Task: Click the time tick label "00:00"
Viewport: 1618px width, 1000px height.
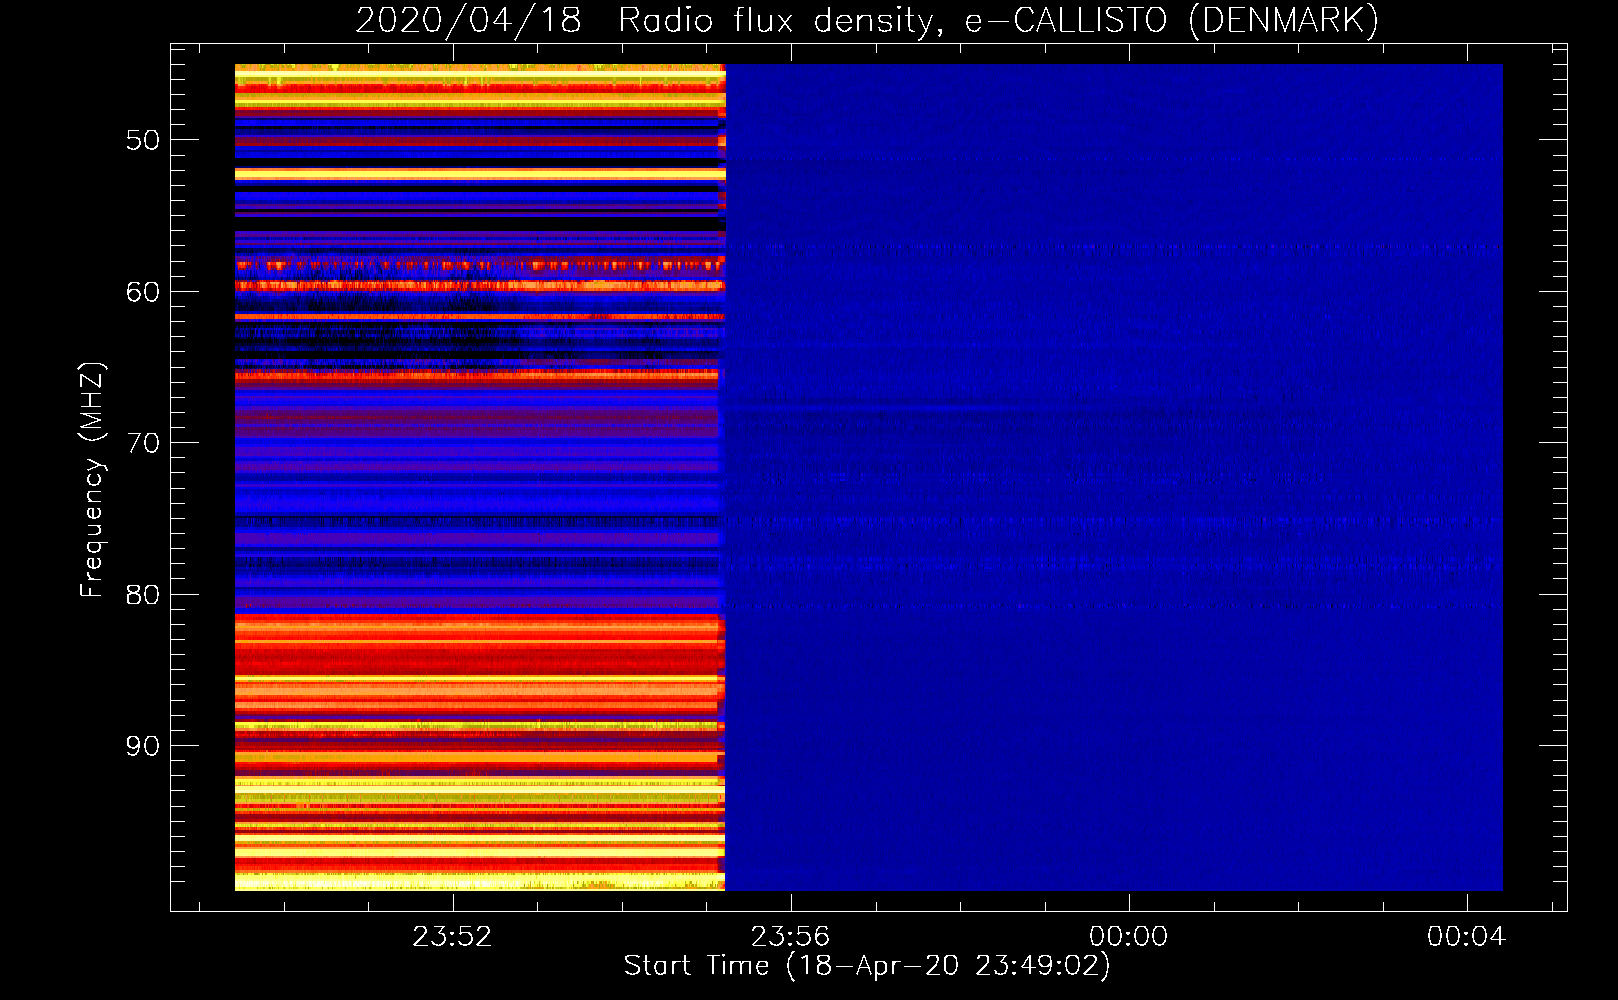Action: (1129, 937)
